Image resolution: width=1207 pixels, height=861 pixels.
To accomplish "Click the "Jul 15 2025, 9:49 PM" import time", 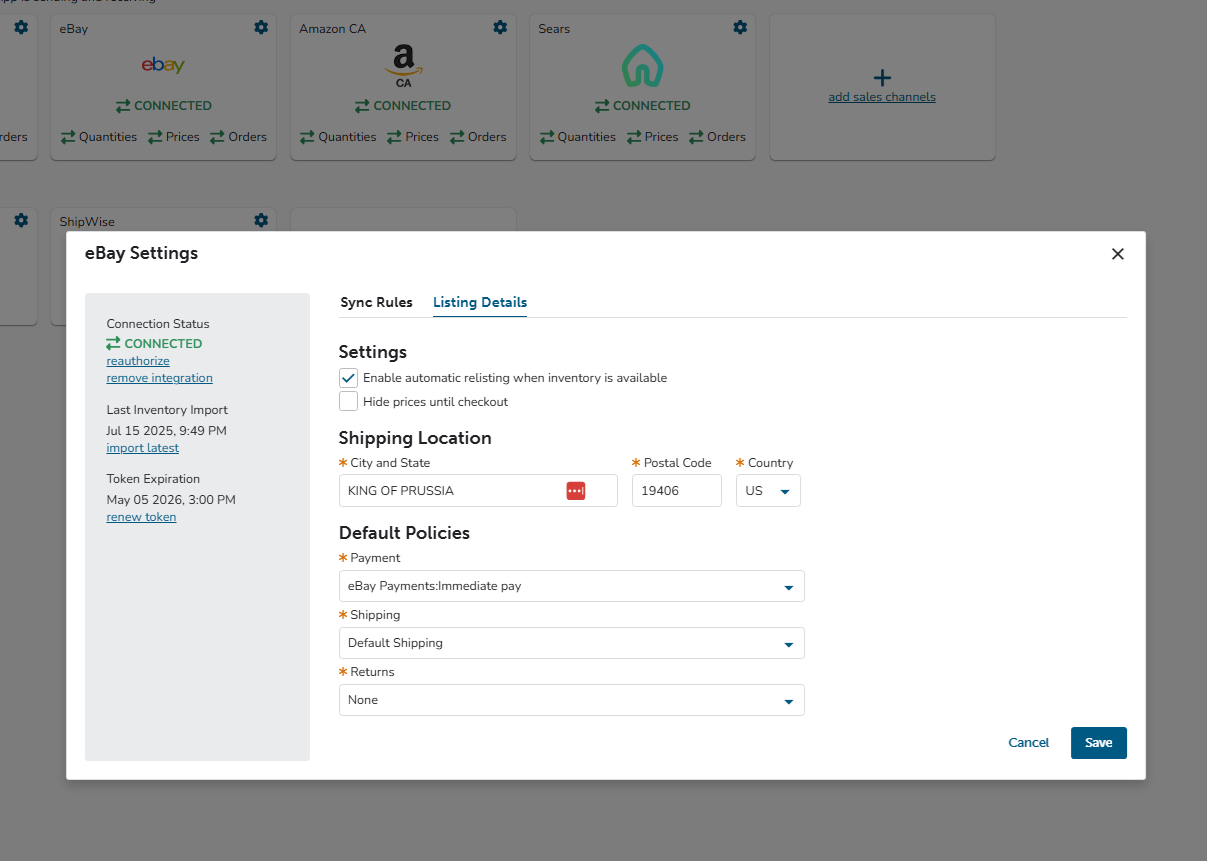I will pos(167,431).
